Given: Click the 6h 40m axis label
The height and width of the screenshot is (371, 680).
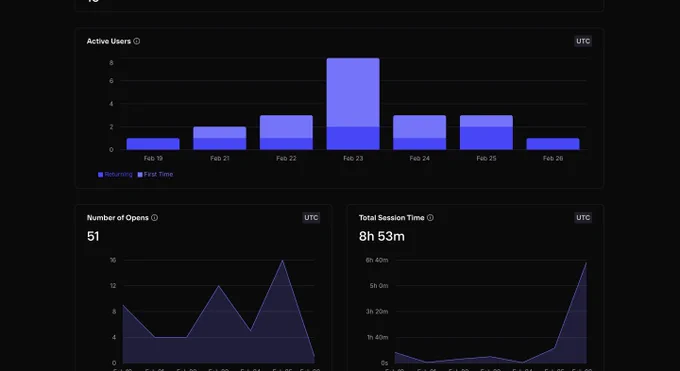Looking at the screenshot, I should point(377,260).
